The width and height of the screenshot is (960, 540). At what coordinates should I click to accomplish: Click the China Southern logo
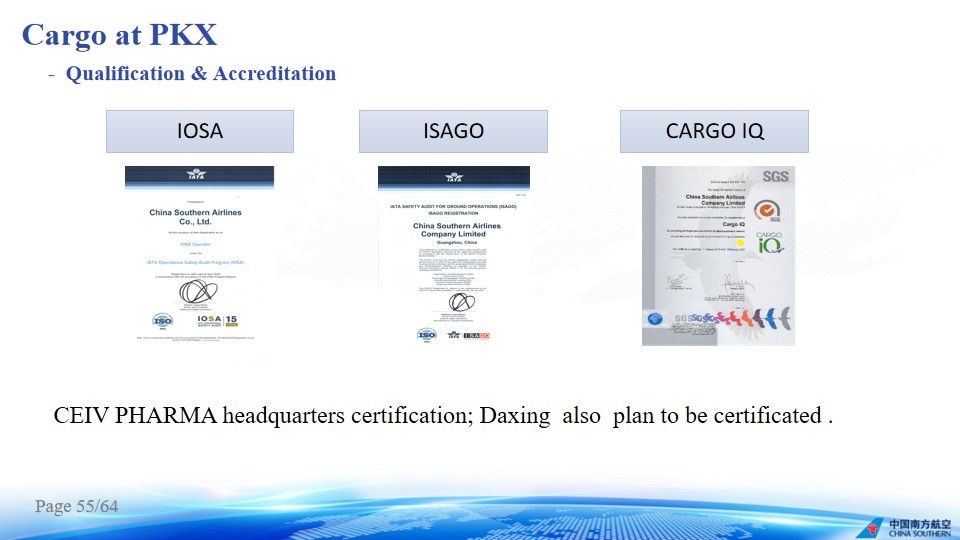coord(906,527)
